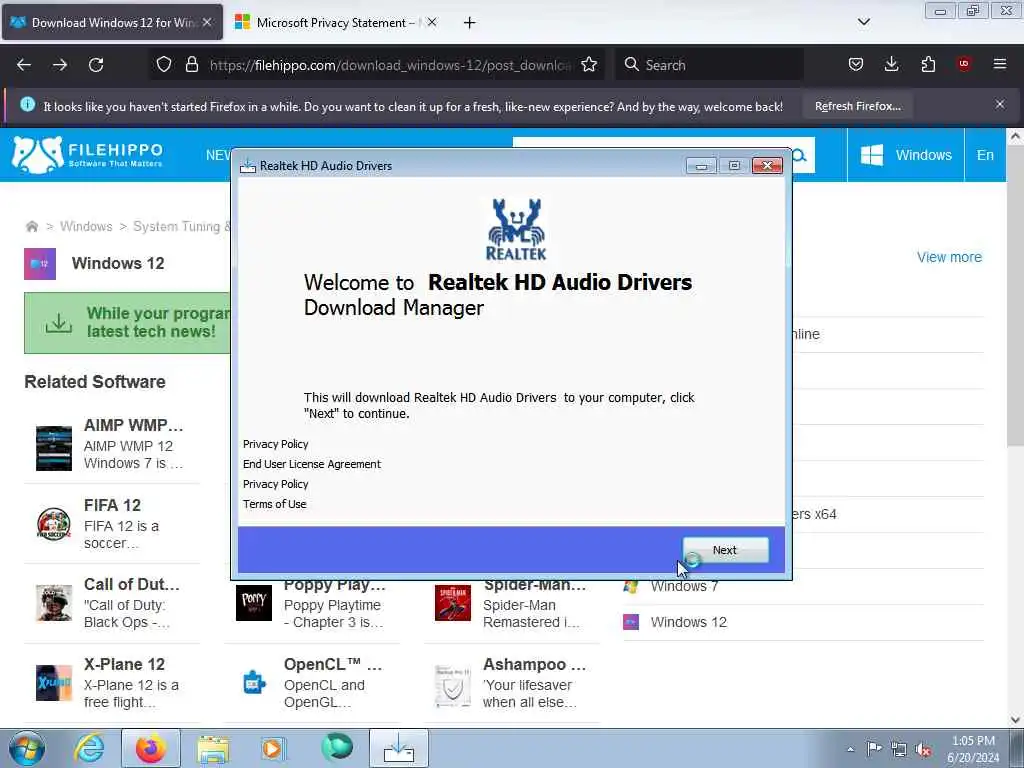Open Action Center flag tray icon
The height and width of the screenshot is (768, 1024).
pos(874,748)
